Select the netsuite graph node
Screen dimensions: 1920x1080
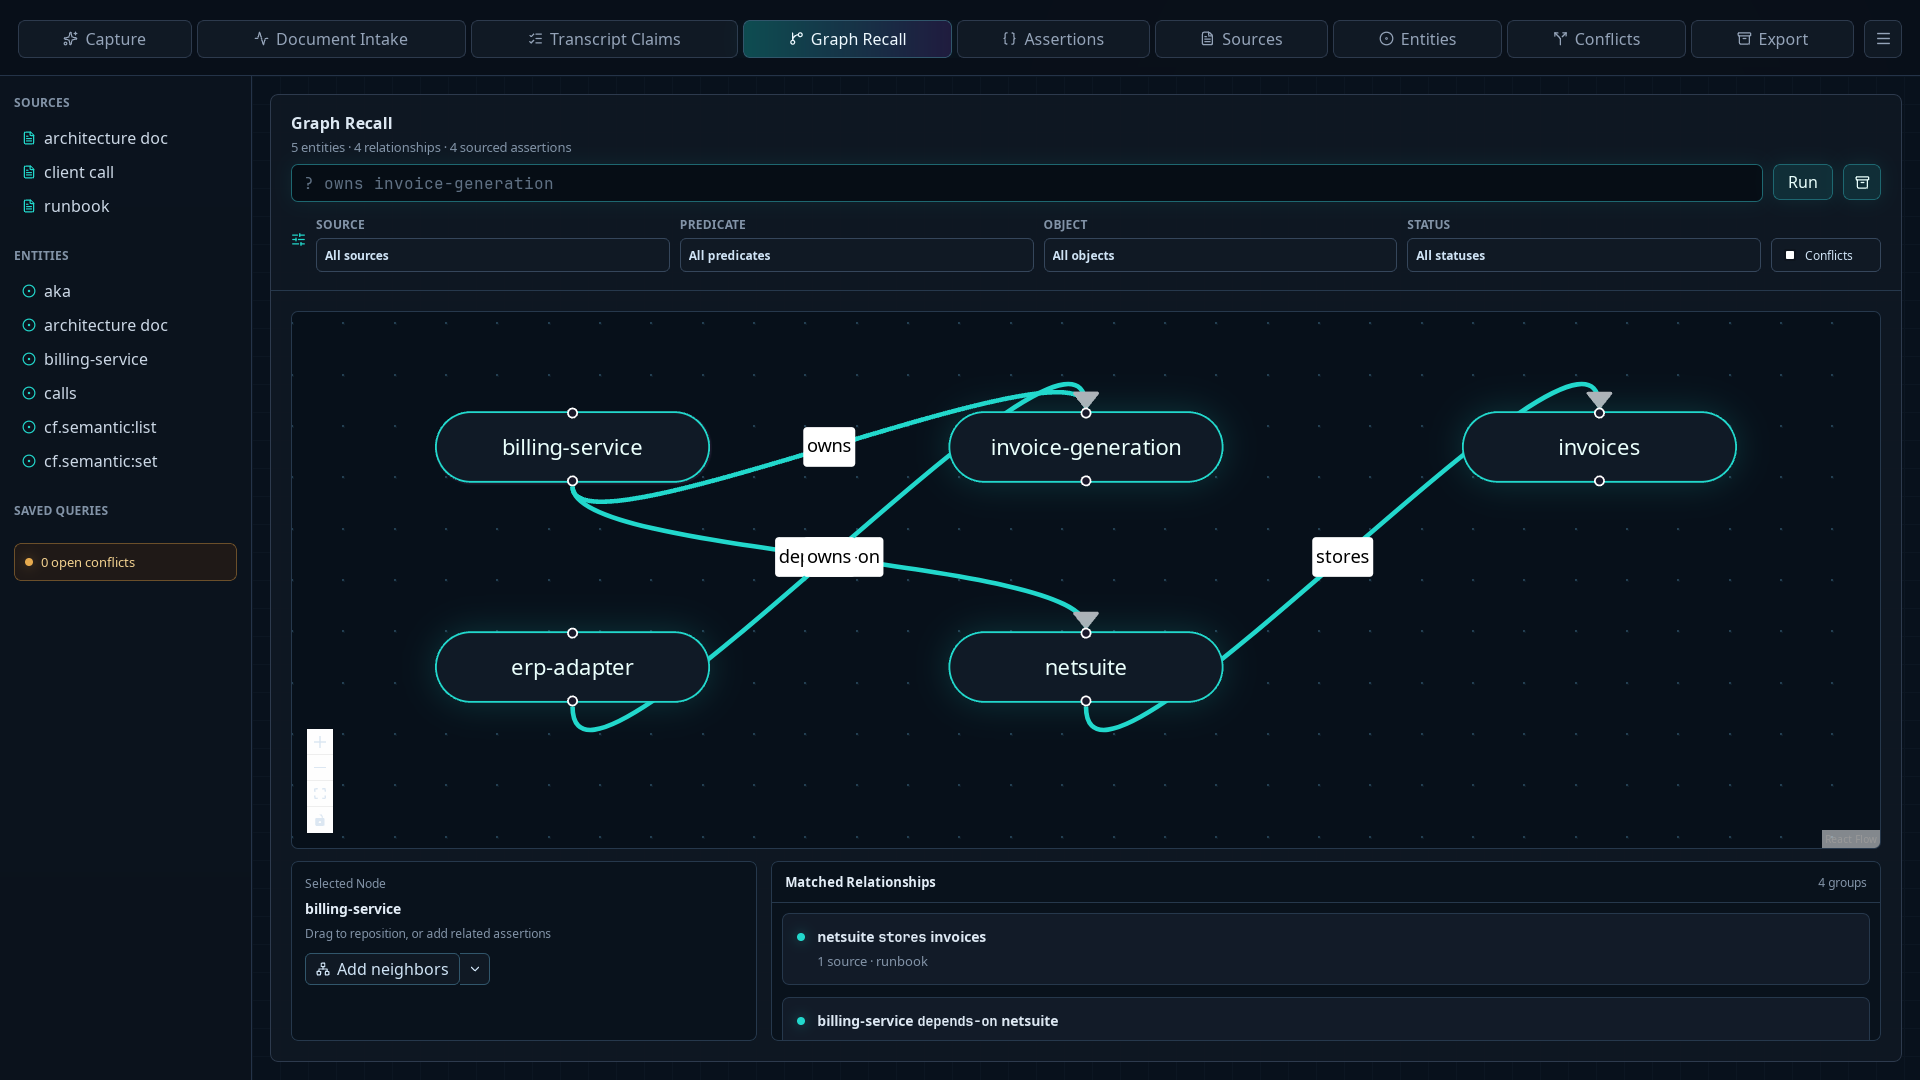point(1086,667)
